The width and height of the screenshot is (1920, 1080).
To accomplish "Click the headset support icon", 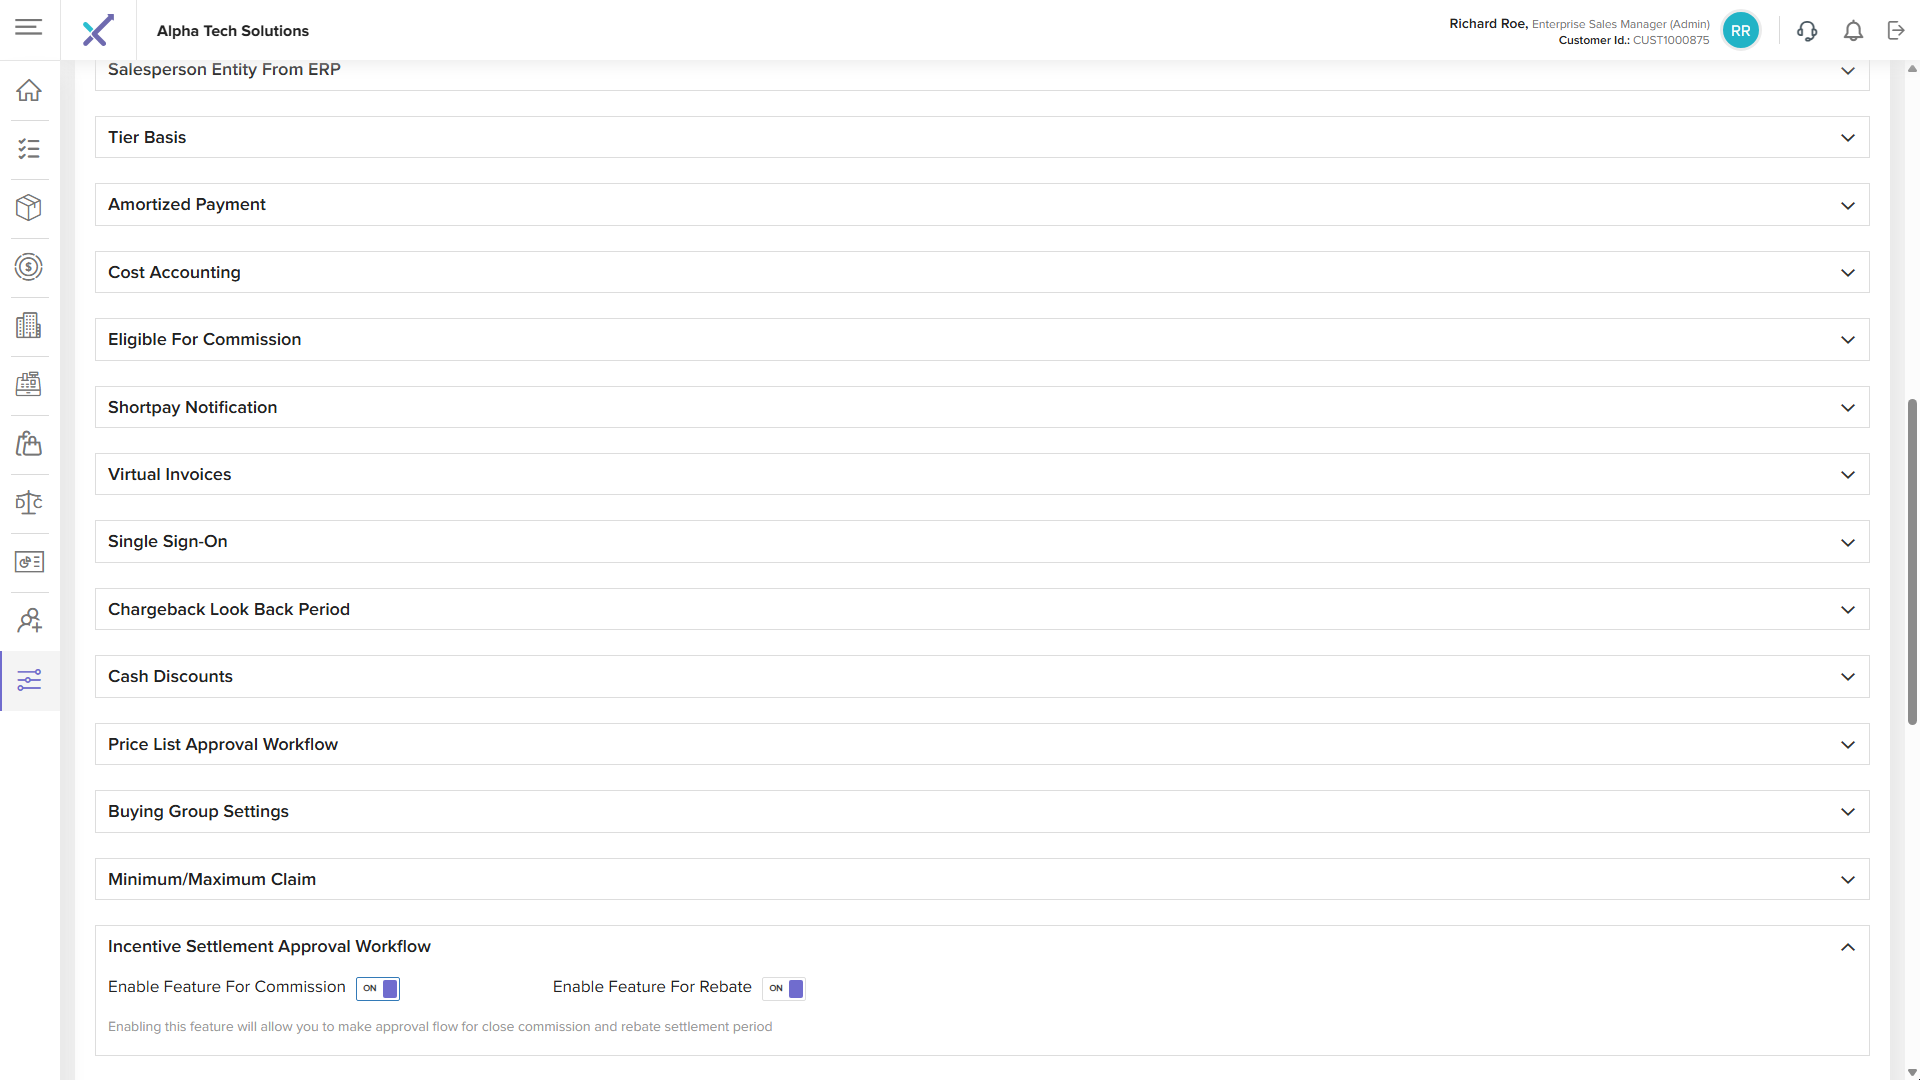I will click(1806, 31).
